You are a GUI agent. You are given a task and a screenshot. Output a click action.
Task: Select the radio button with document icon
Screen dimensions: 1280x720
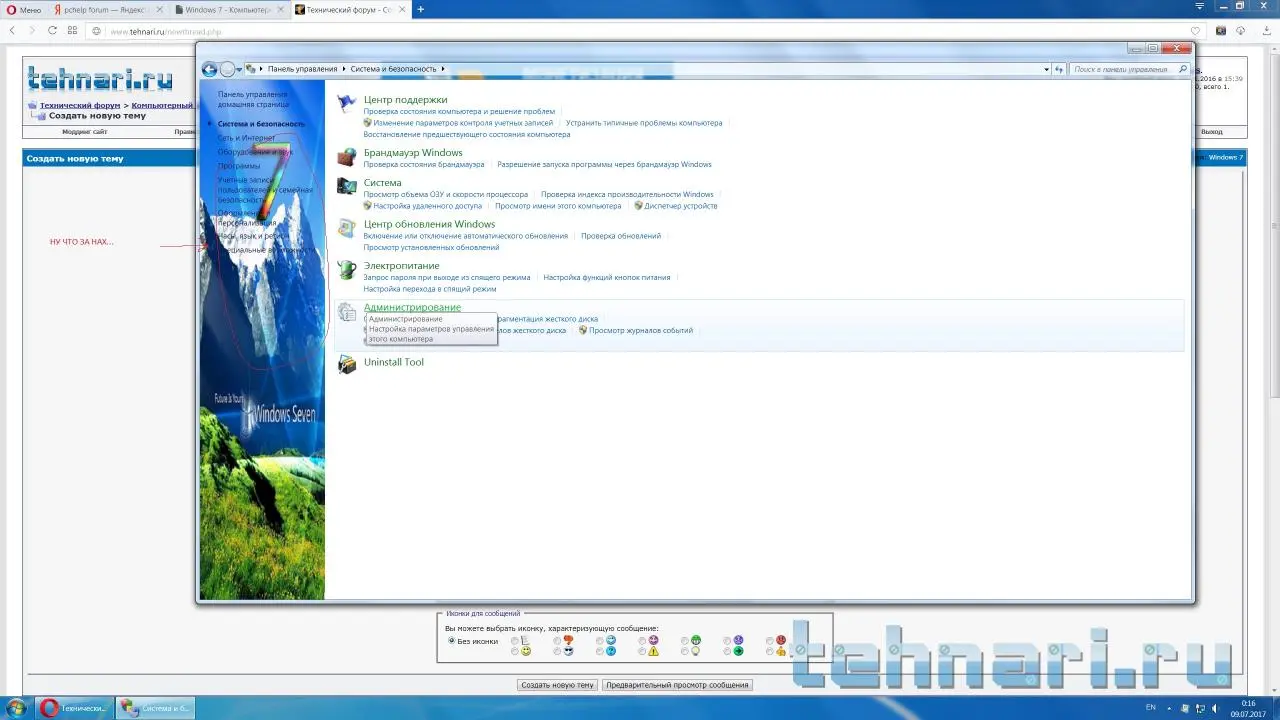515,640
